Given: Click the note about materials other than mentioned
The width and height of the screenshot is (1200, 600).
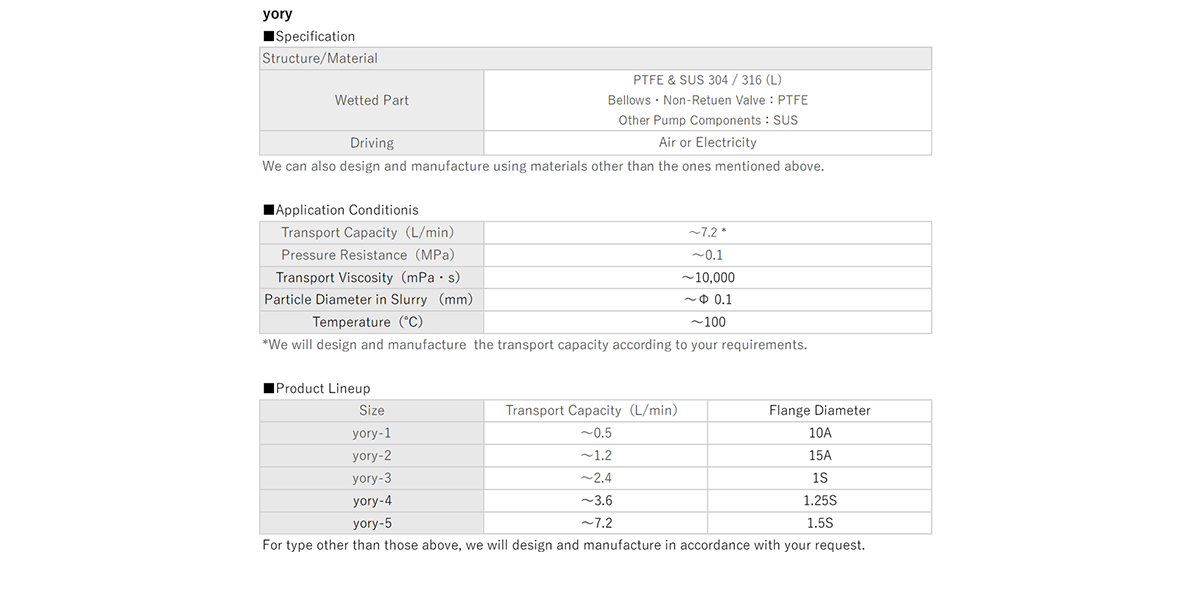Looking at the screenshot, I should [x=543, y=166].
